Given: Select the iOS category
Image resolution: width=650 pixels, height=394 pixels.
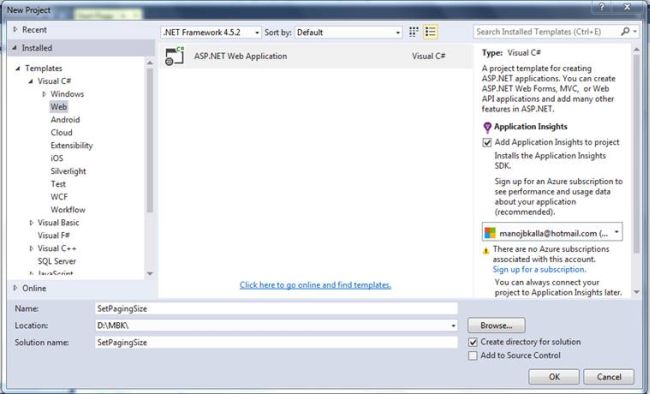Looking at the screenshot, I should coord(57,158).
